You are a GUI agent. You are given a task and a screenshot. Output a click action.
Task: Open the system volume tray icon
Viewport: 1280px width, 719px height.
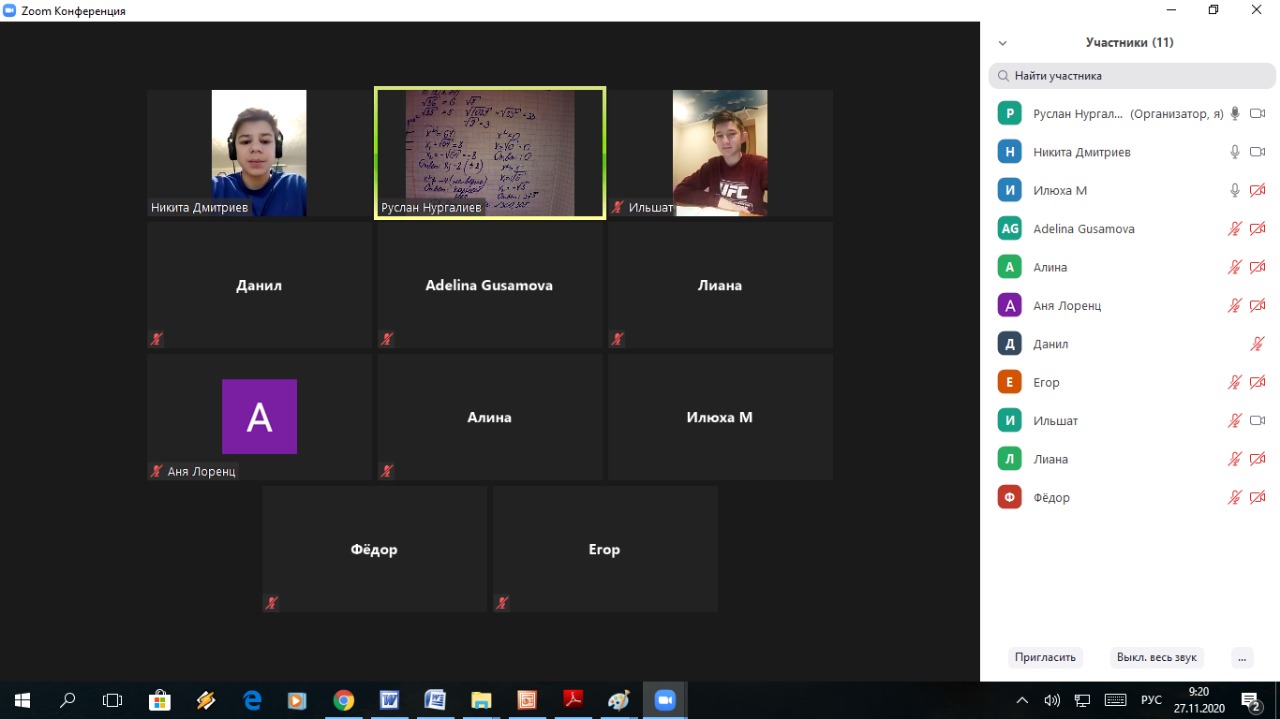tap(1051, 700)
